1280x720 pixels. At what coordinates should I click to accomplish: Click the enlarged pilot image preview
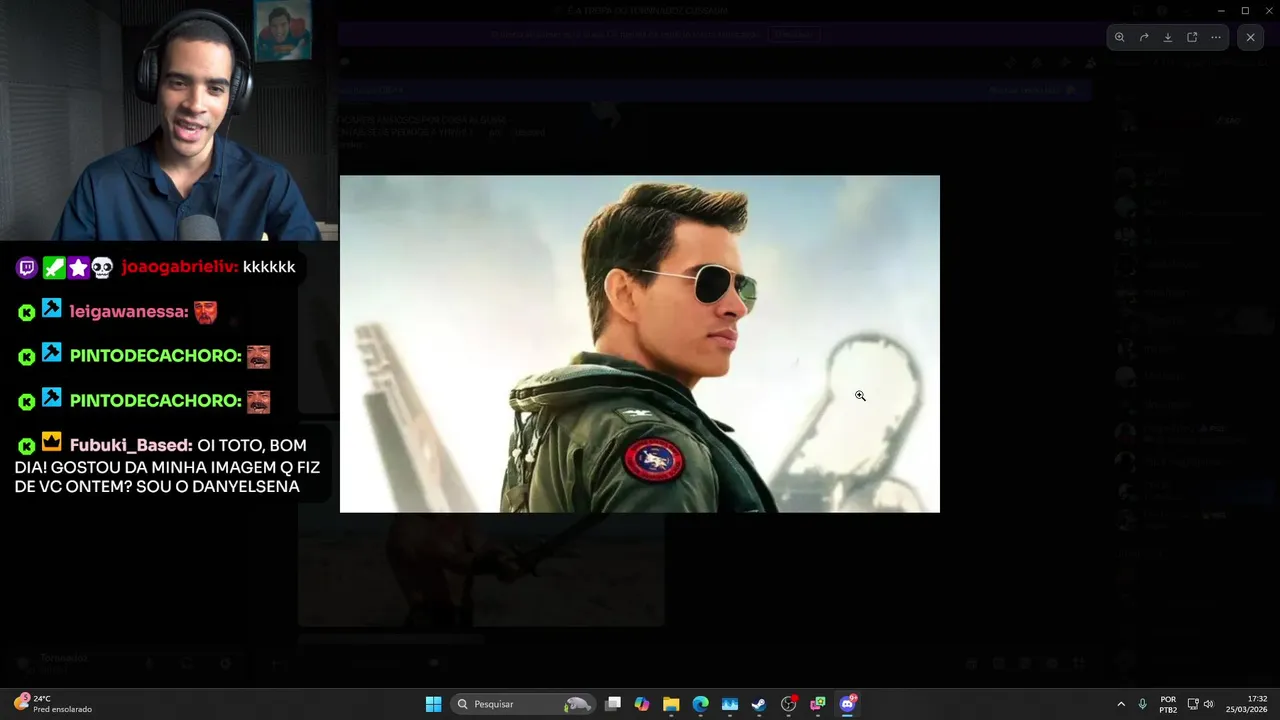(640, 344)
